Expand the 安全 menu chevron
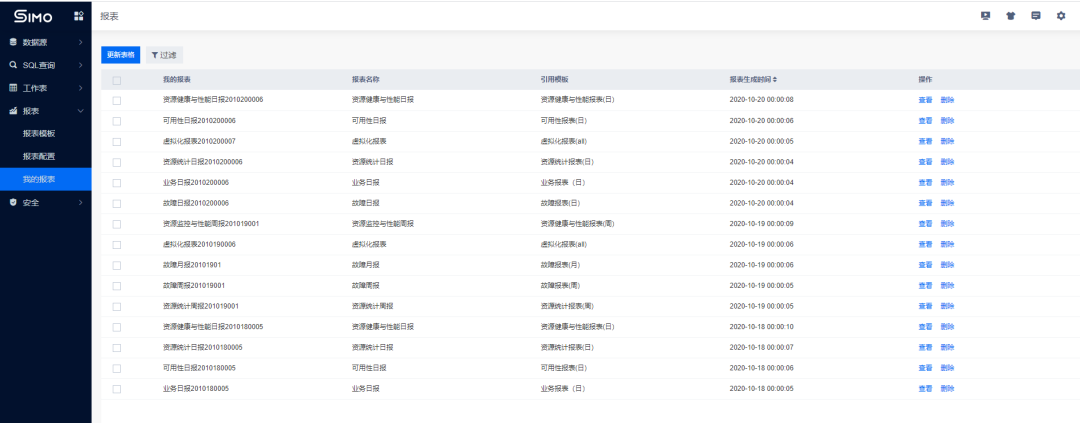Image resolution: width=1080 pixels, height=423 pixels. (x=81, y=203)
